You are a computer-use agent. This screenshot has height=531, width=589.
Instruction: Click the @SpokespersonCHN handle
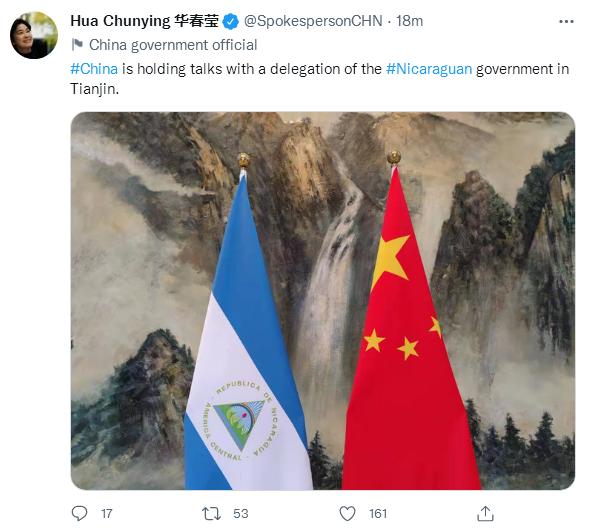313,21
